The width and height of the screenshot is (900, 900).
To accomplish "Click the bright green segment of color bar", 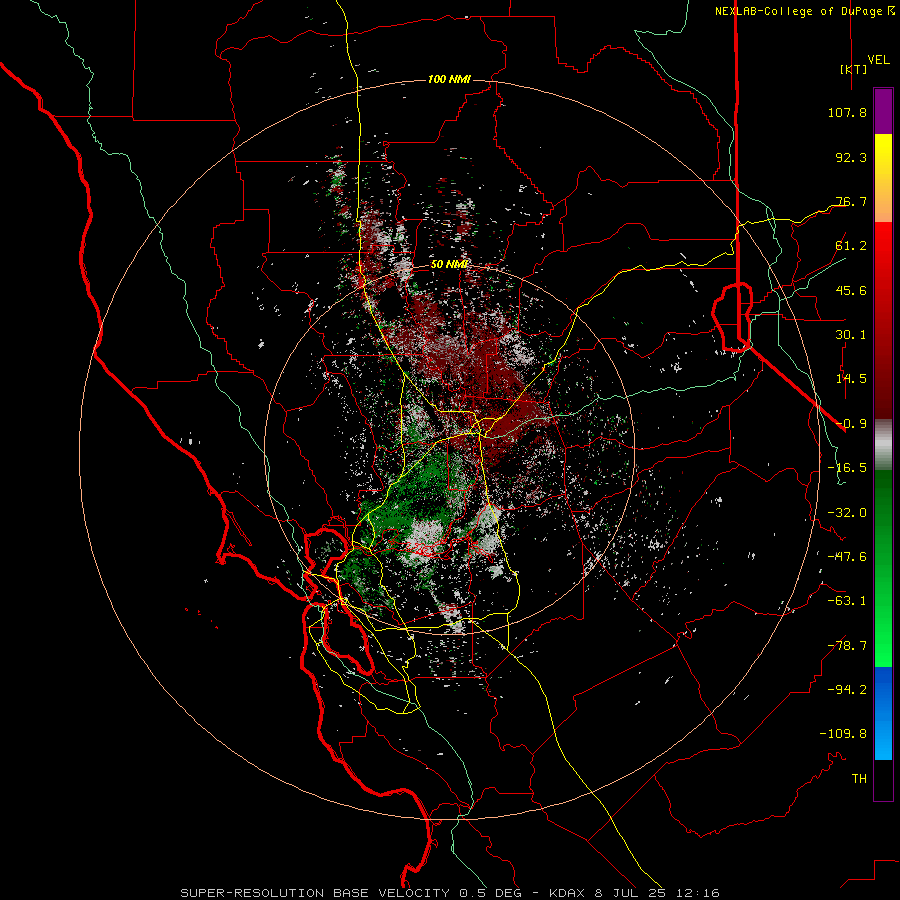I will tap(883, 631).
